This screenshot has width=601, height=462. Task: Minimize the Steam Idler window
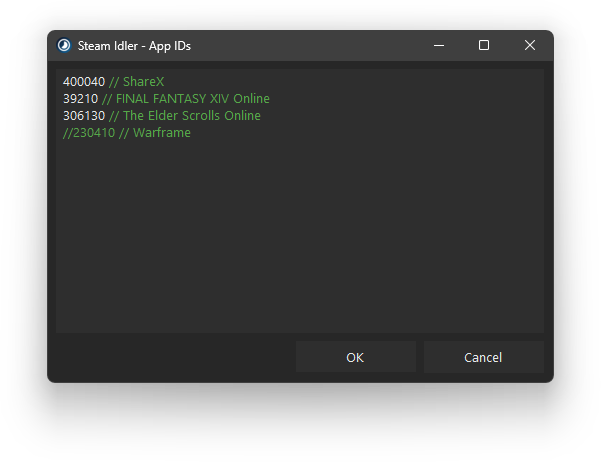[439, 45]
